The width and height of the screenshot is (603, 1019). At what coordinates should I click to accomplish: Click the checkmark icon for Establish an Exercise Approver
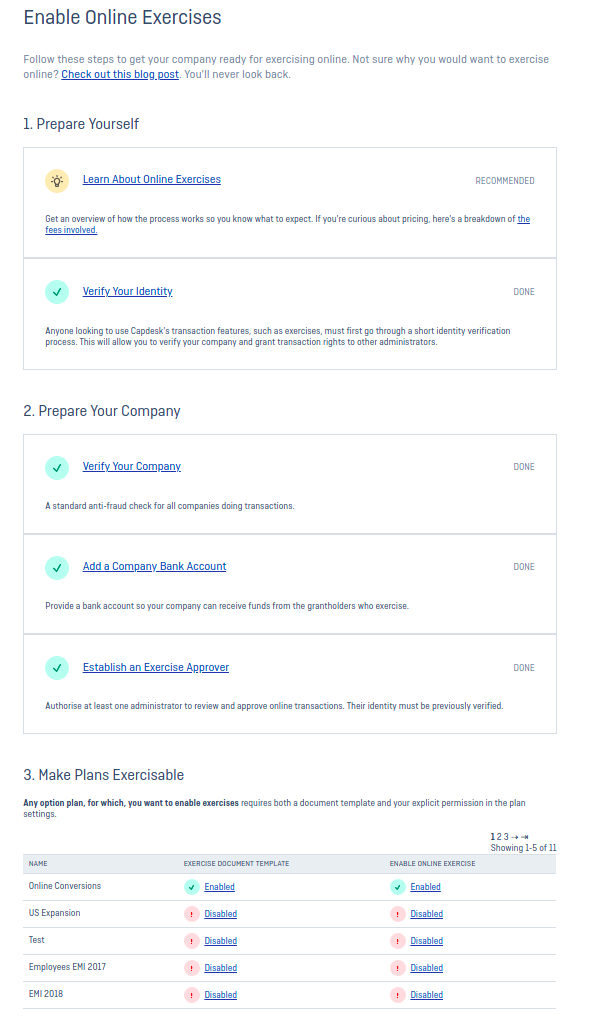(x=57, y=667)
